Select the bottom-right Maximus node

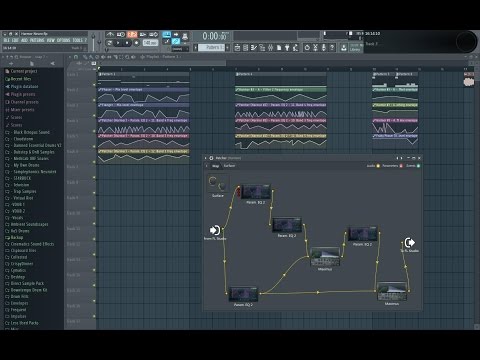[392, 292]
